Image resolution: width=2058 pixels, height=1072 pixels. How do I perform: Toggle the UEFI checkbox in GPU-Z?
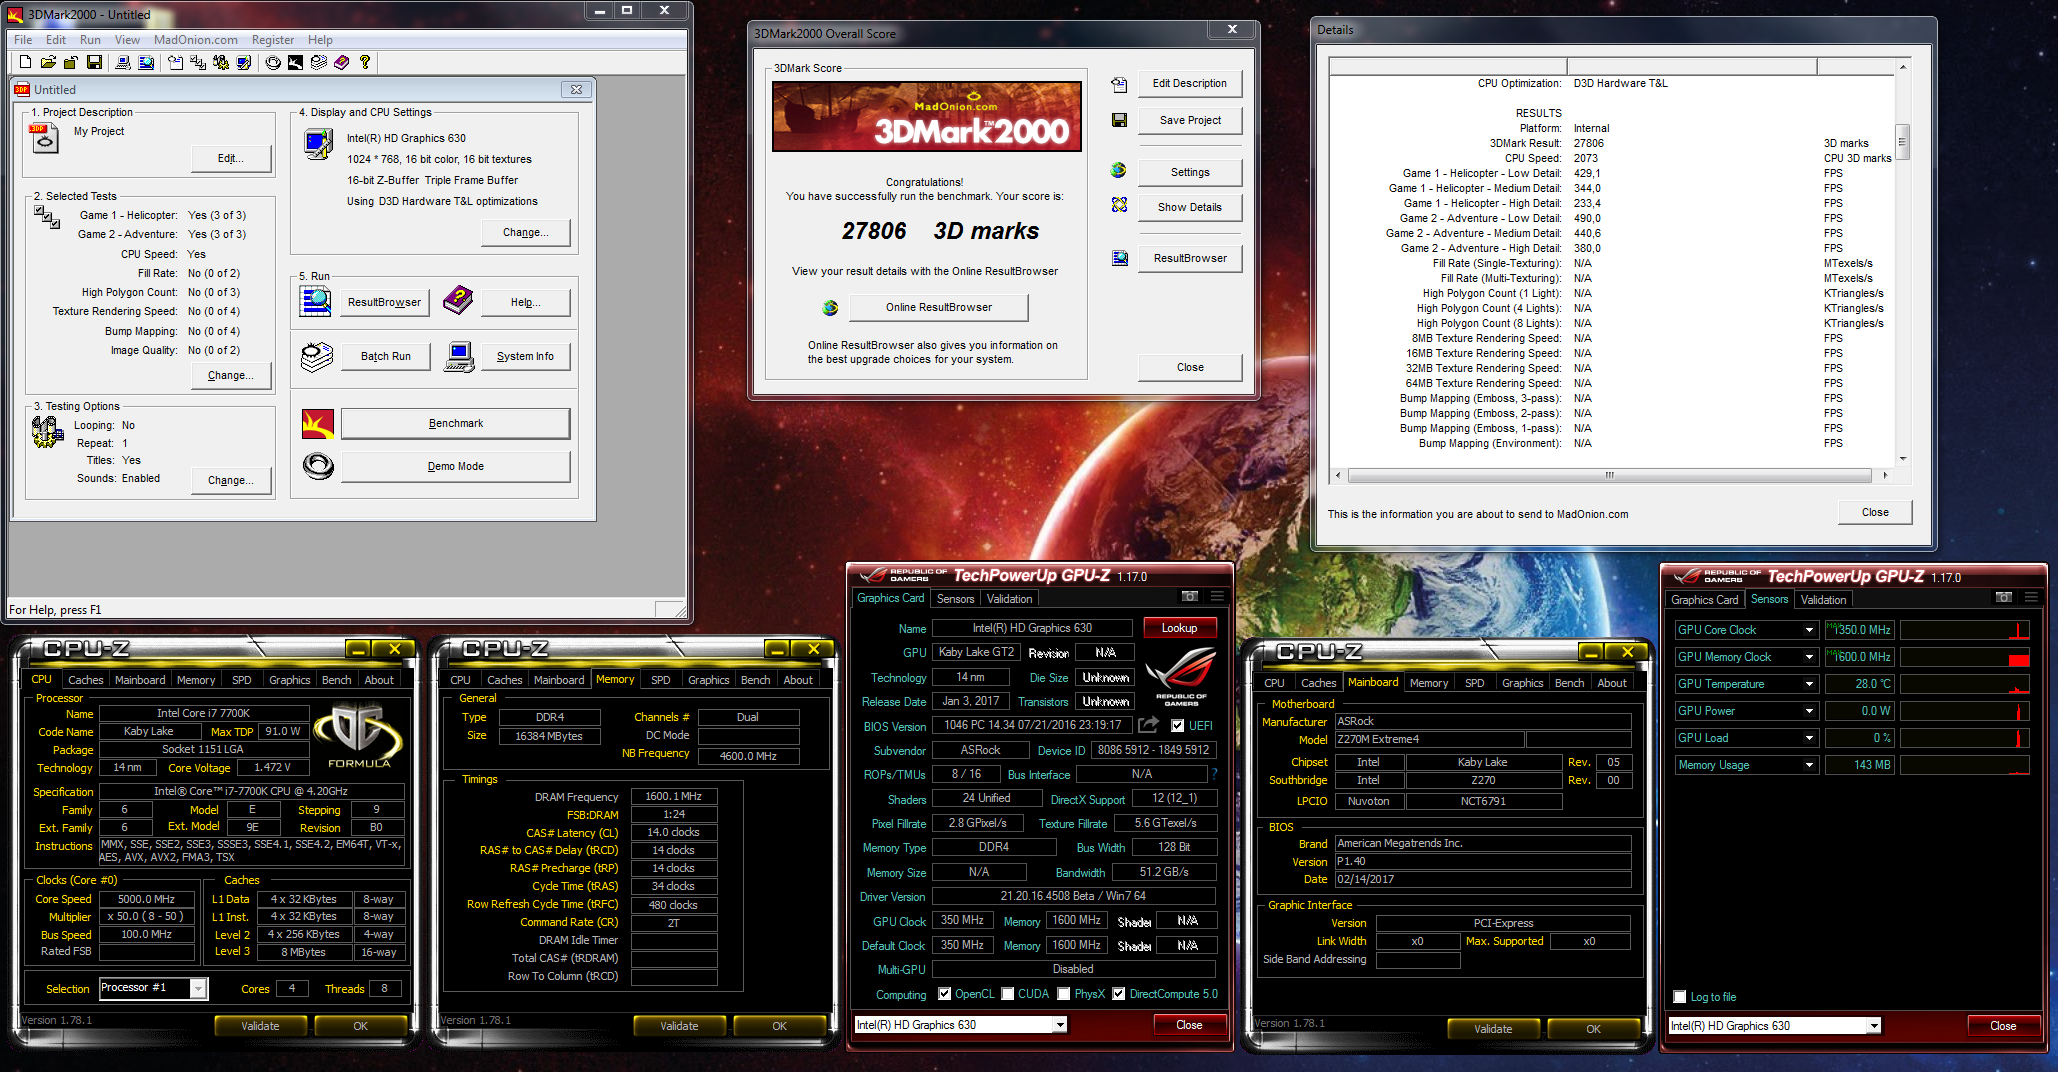click(x=1177, y=726)
